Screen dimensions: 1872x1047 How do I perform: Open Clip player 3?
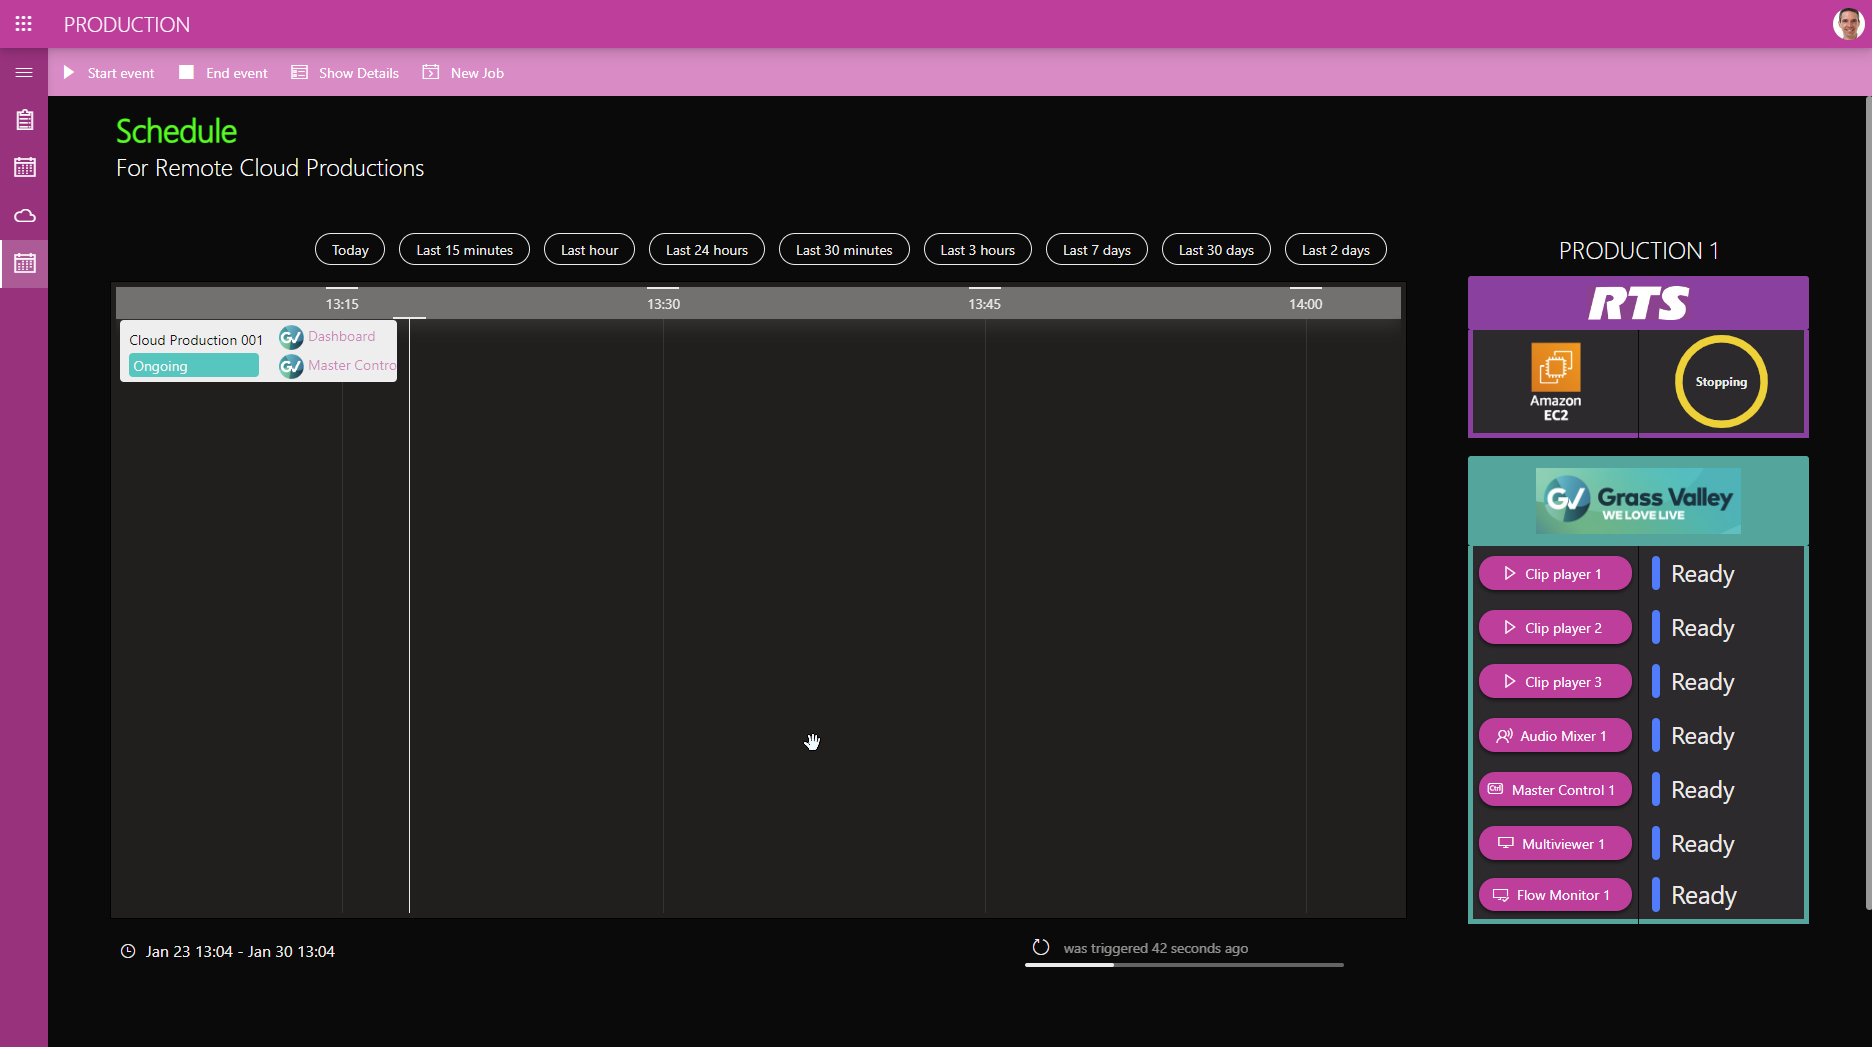click(1555, 682)
